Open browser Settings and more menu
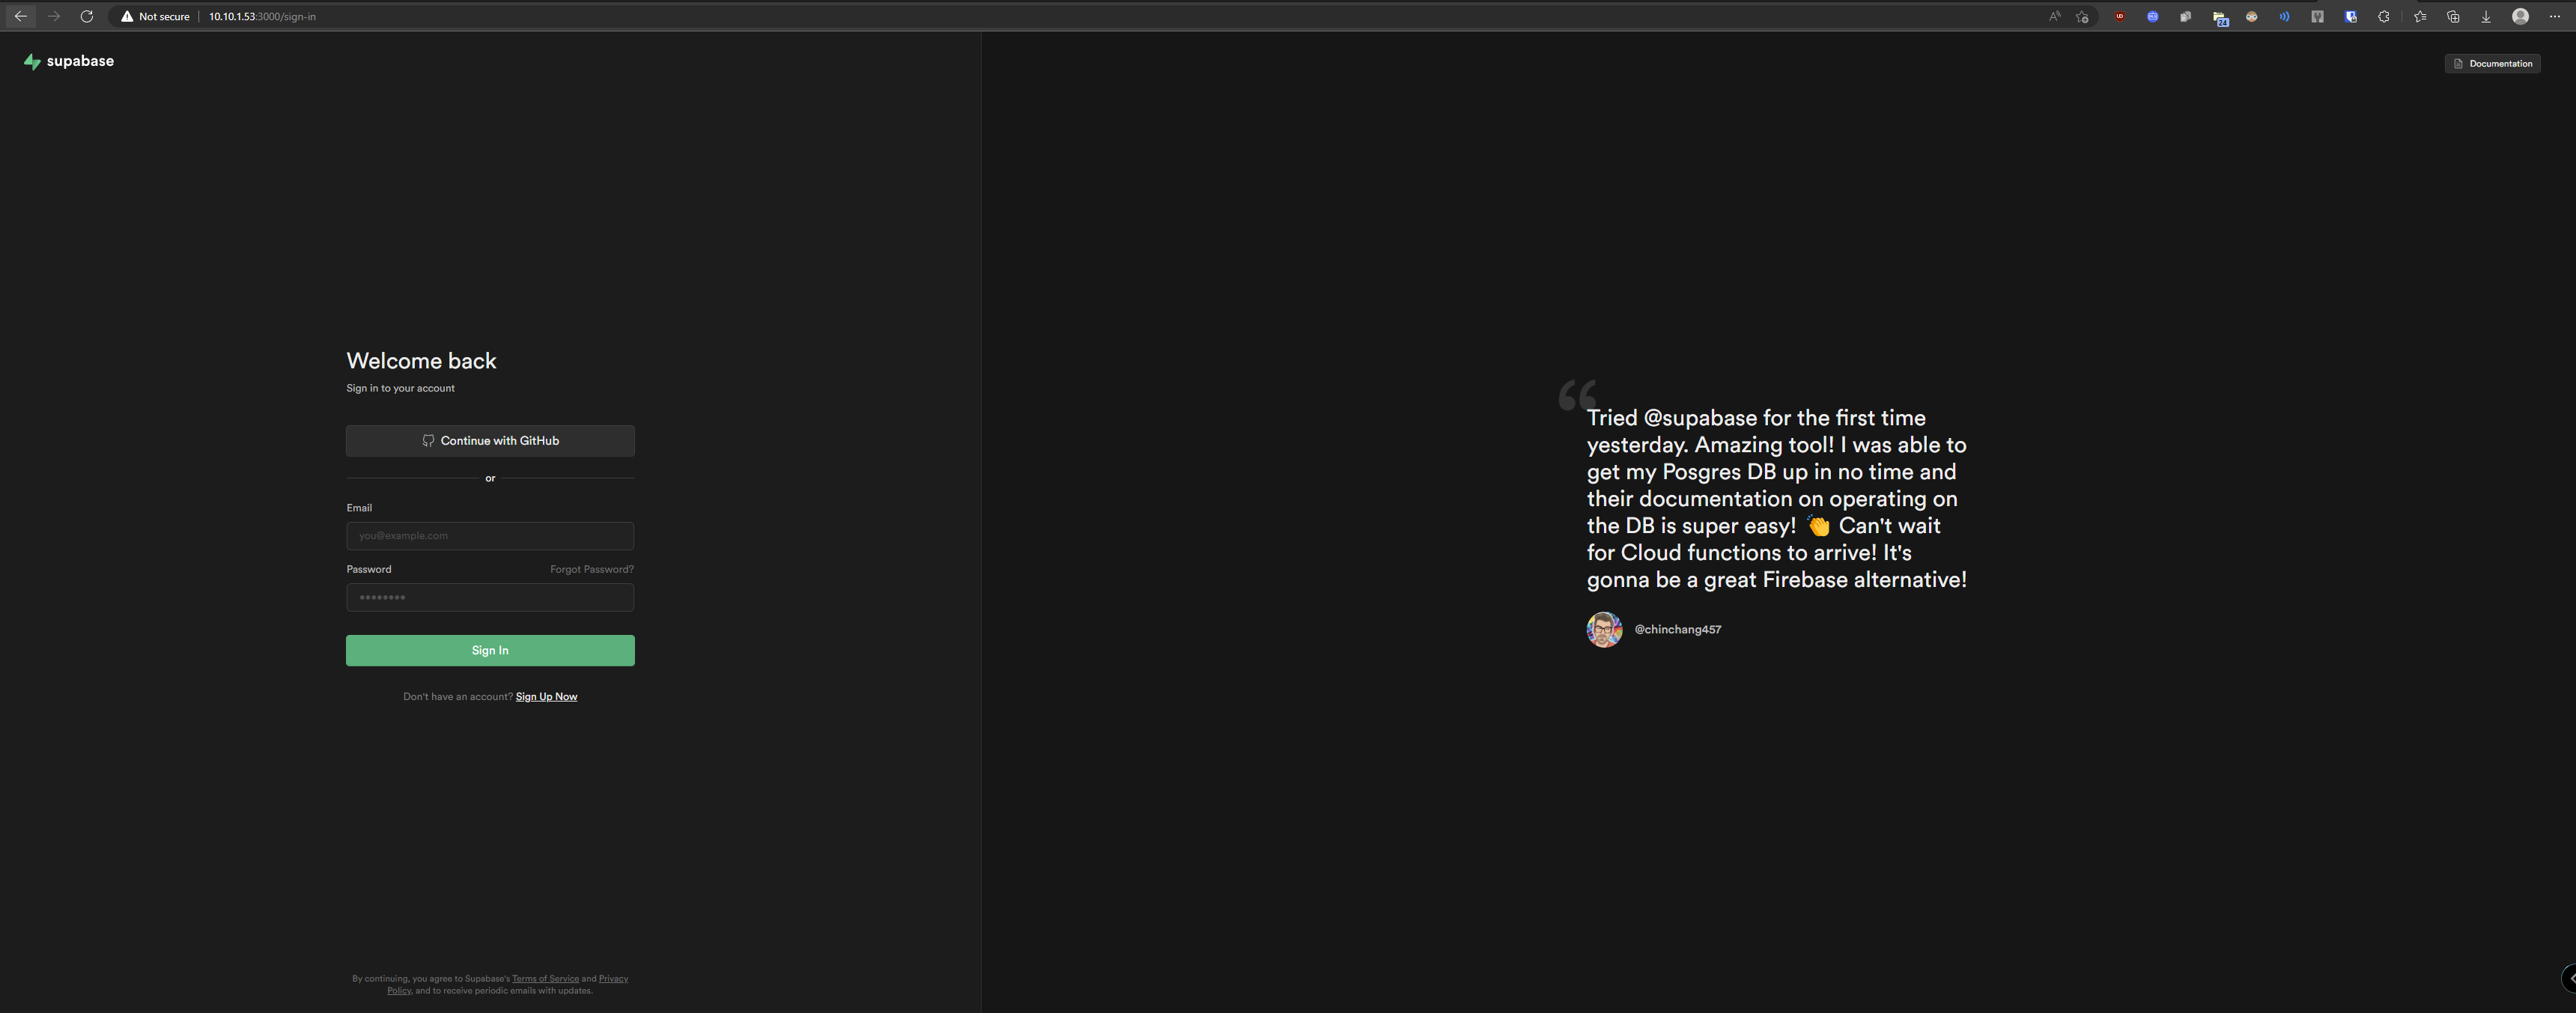 click(x=2554, y=17)
